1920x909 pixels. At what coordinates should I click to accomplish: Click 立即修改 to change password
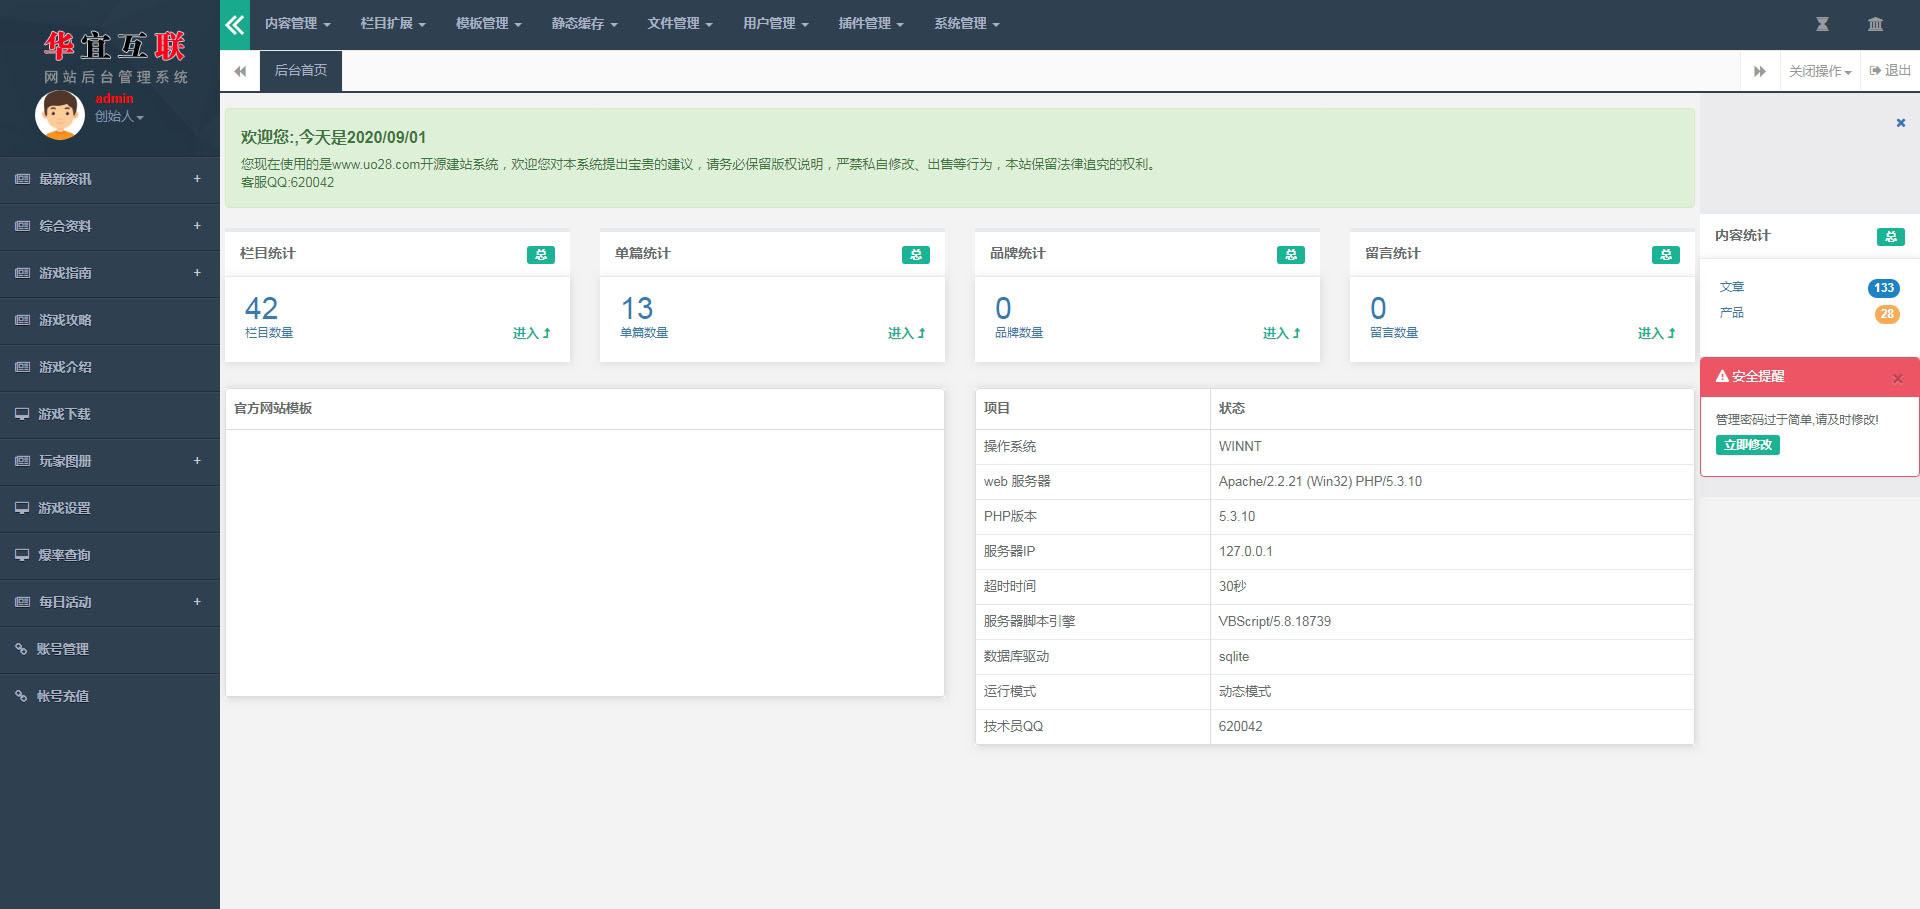1748,445
